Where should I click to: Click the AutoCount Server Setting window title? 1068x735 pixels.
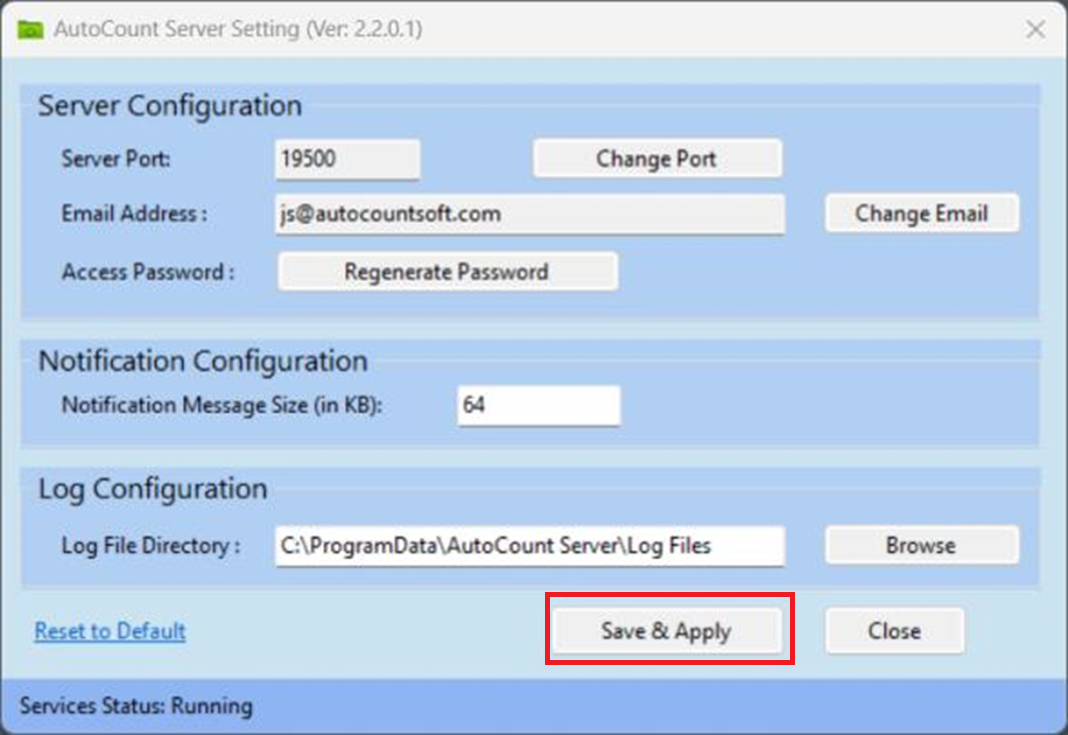coord(238,30)
